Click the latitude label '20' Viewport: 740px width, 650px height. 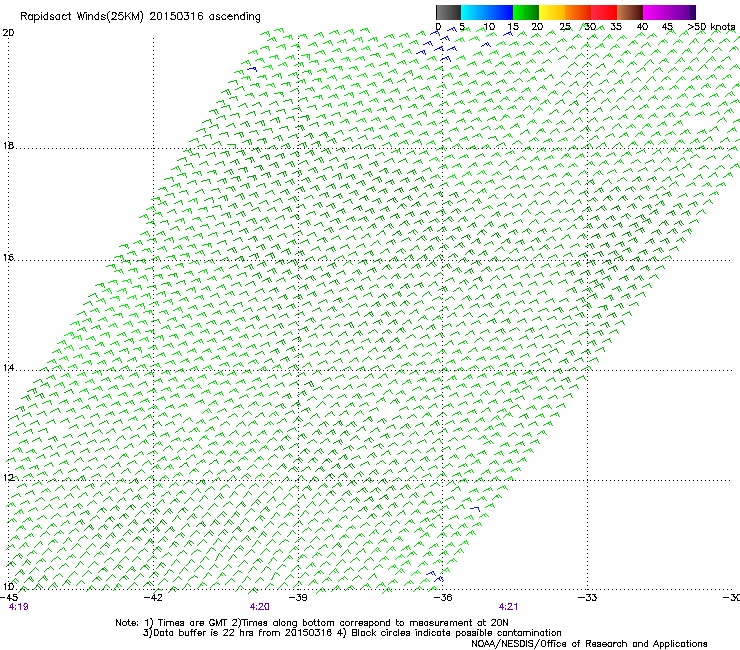[8, 33]
